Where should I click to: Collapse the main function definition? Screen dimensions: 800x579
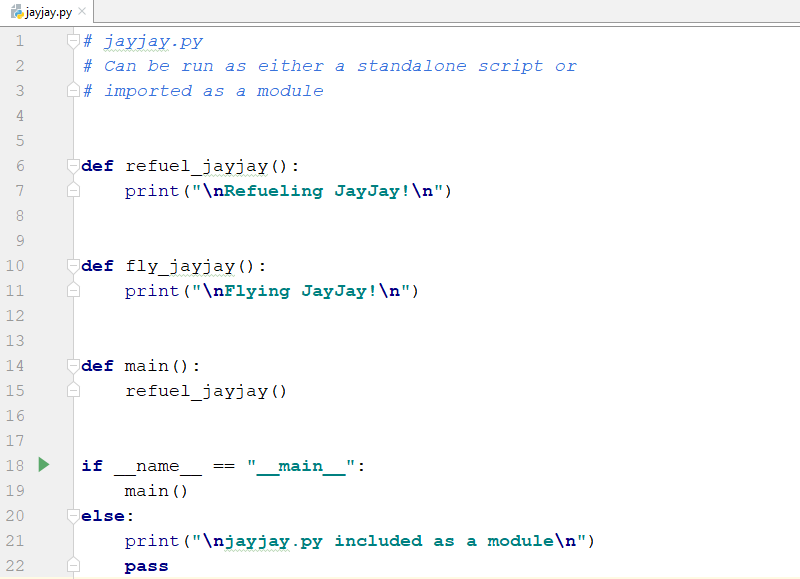(73, 366)
